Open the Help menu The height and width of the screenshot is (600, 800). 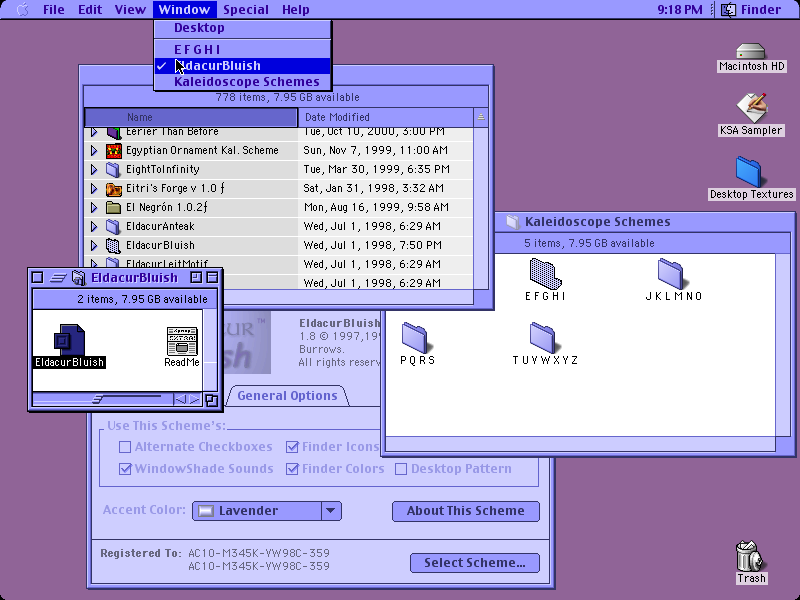(295, 10)
